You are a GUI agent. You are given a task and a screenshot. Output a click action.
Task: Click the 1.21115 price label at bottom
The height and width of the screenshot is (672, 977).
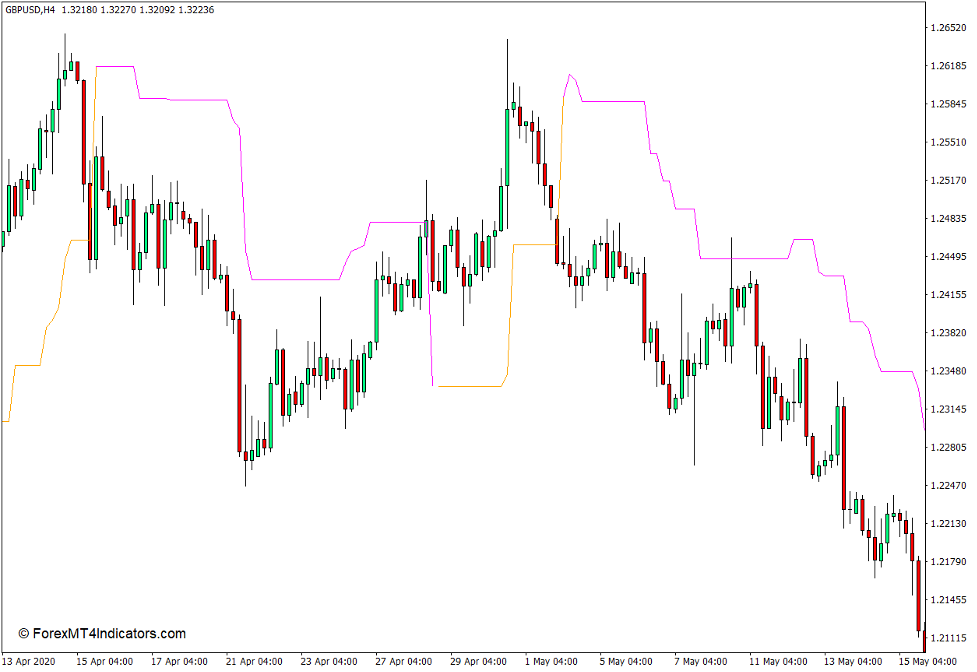click(947, 638)
